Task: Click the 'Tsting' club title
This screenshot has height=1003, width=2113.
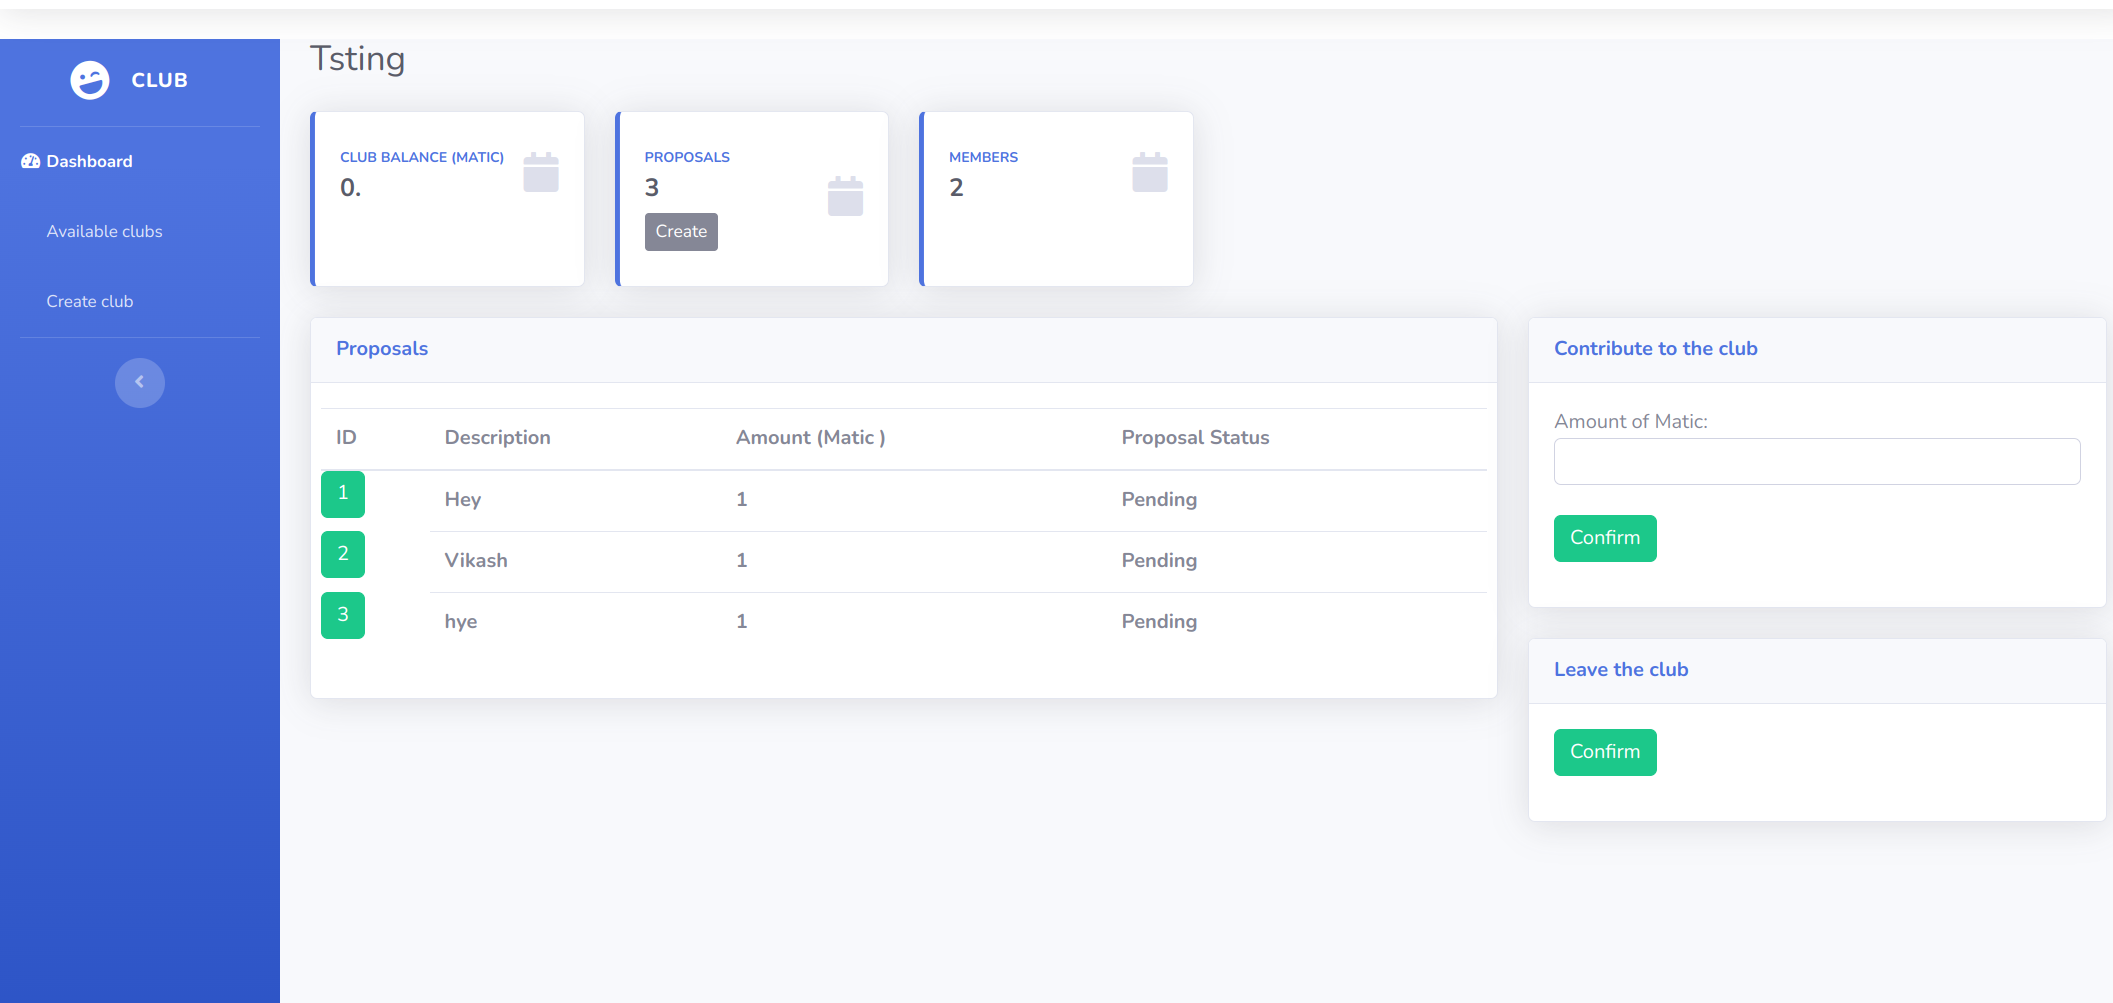Action: 358,60
